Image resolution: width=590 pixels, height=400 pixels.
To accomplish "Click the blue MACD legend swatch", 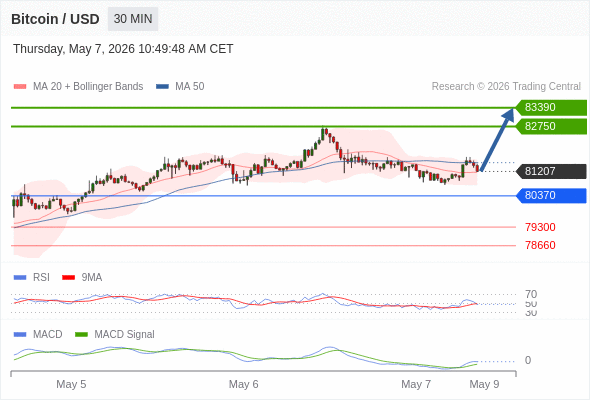I will (20, 335).
